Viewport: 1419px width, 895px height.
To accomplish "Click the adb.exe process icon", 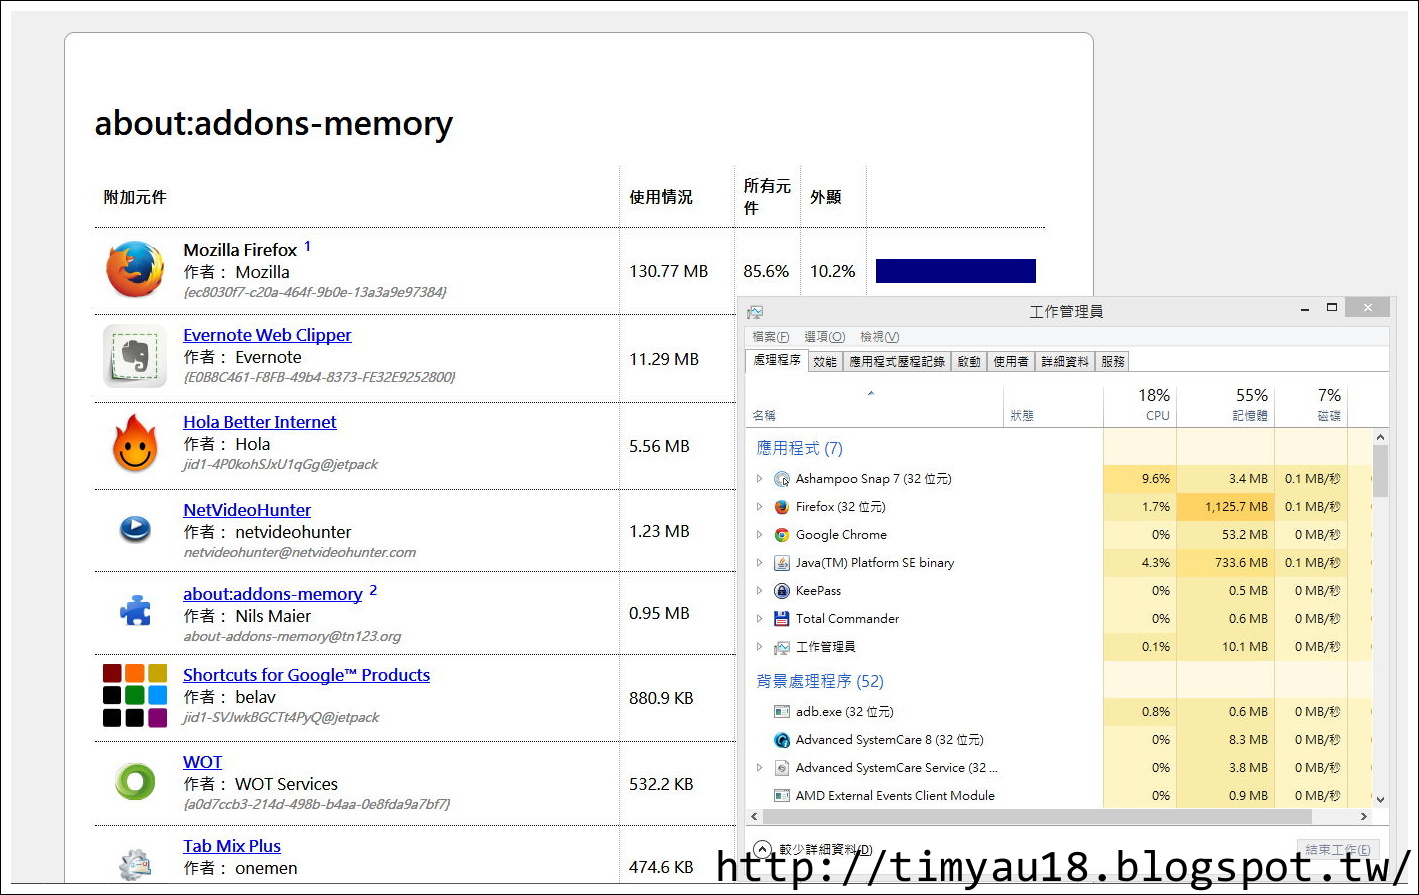I will 782,712.
